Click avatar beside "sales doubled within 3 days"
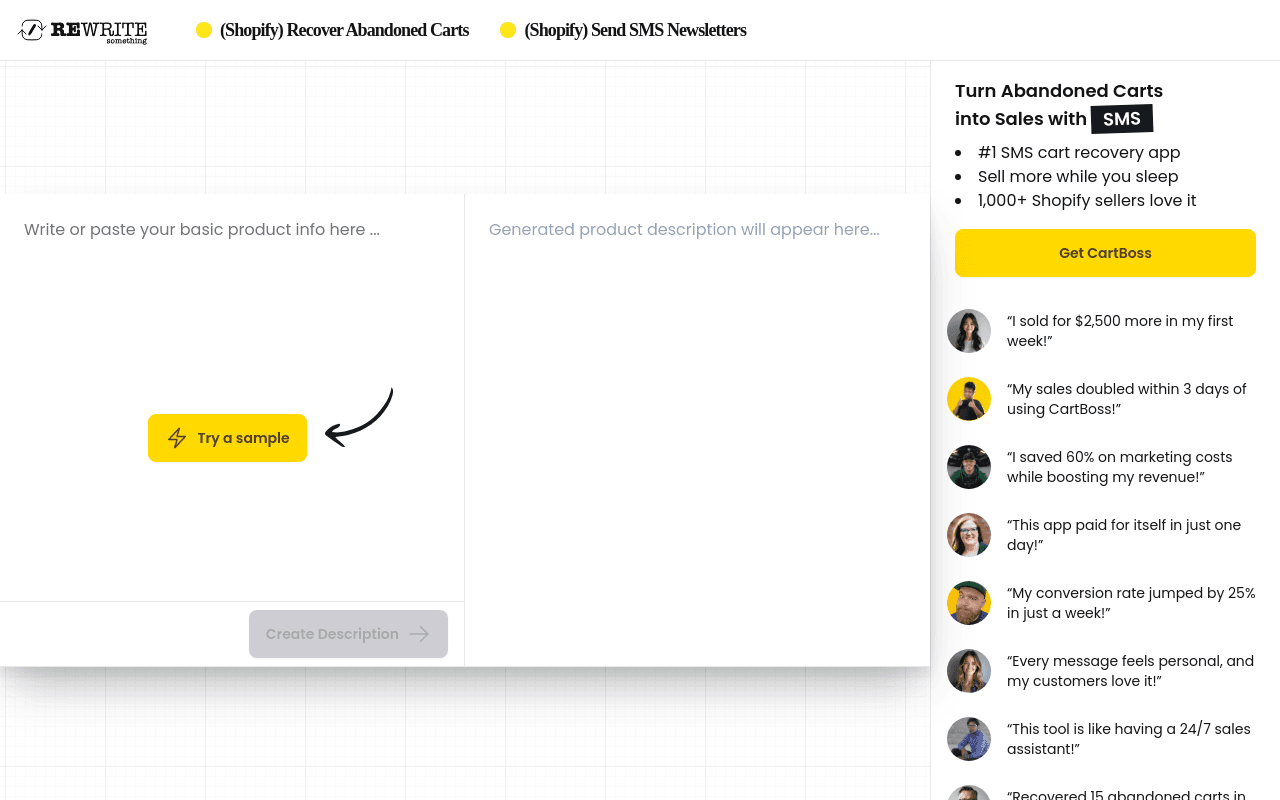Image resolution: width=1280 pixels, height=800 pixels. pyautogui.click(x=969, y=399)
